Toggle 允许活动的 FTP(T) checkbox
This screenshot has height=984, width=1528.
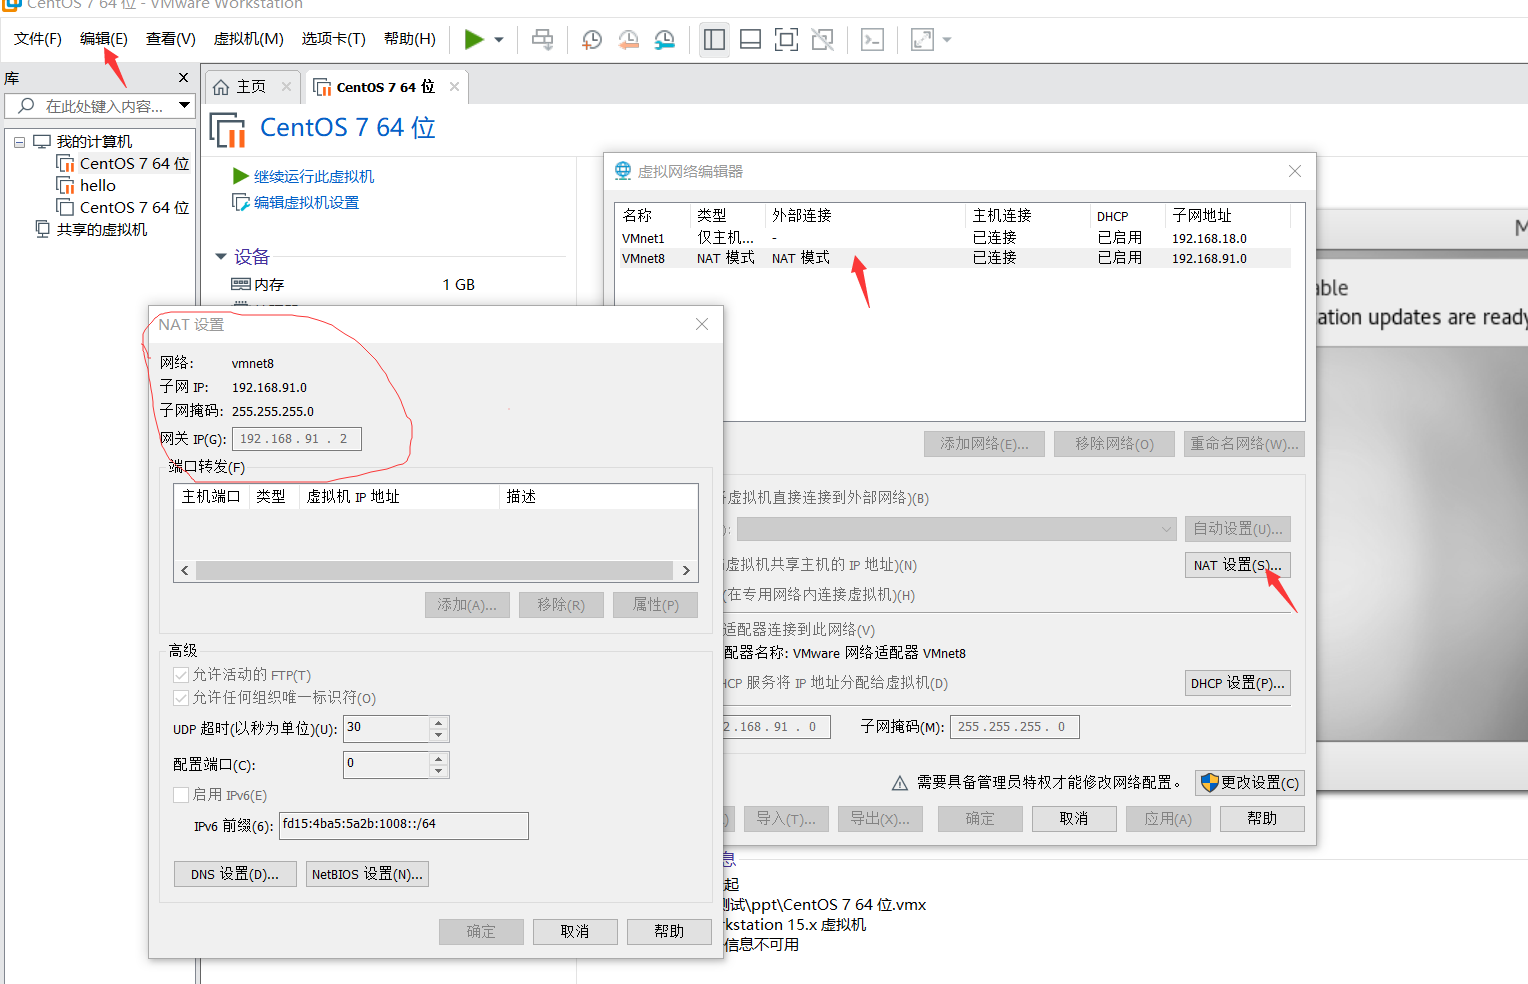coord(181,675)
